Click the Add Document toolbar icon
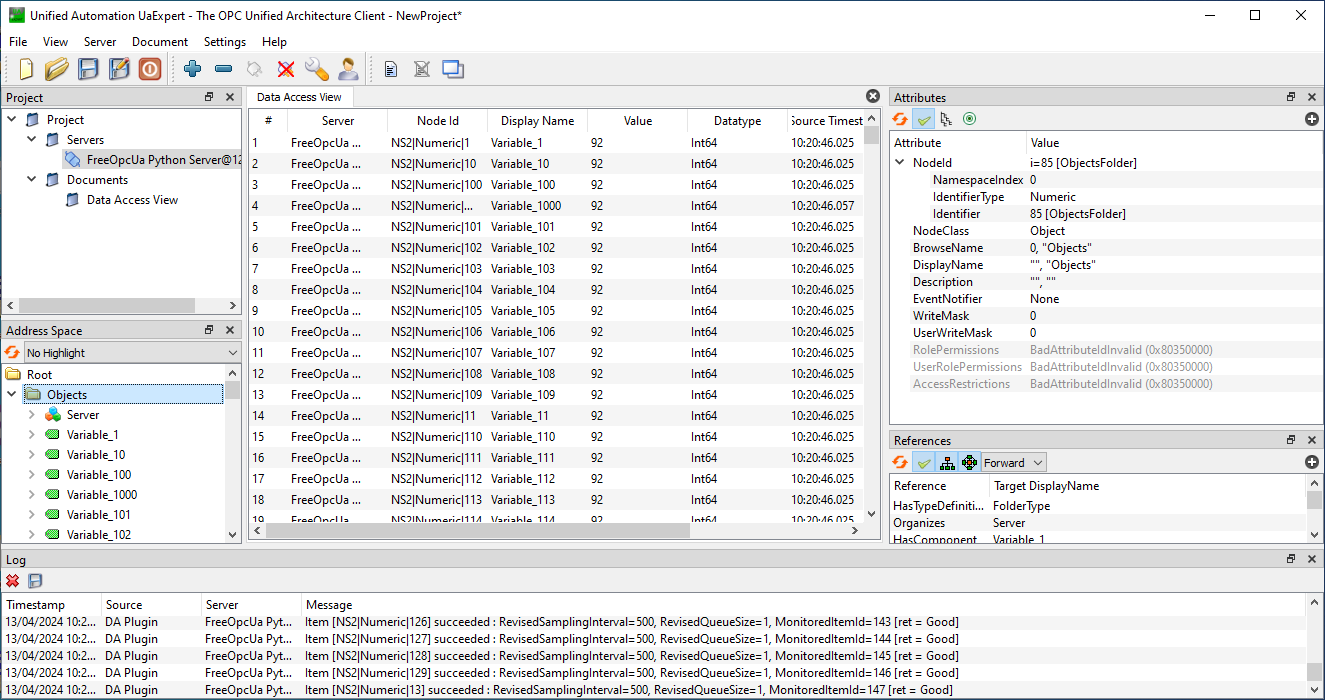Image resolution: width=1325 pixels, height=700 pixels. 390,68
